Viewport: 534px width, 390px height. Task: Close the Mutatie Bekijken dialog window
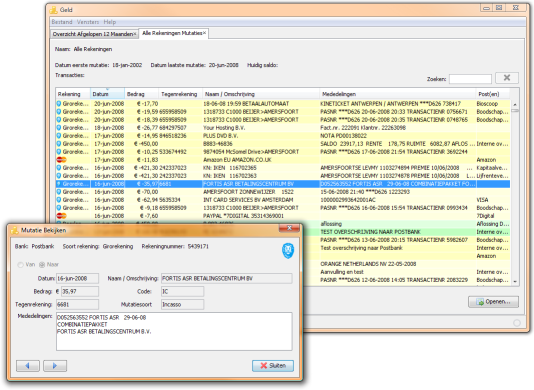point(289,228)
